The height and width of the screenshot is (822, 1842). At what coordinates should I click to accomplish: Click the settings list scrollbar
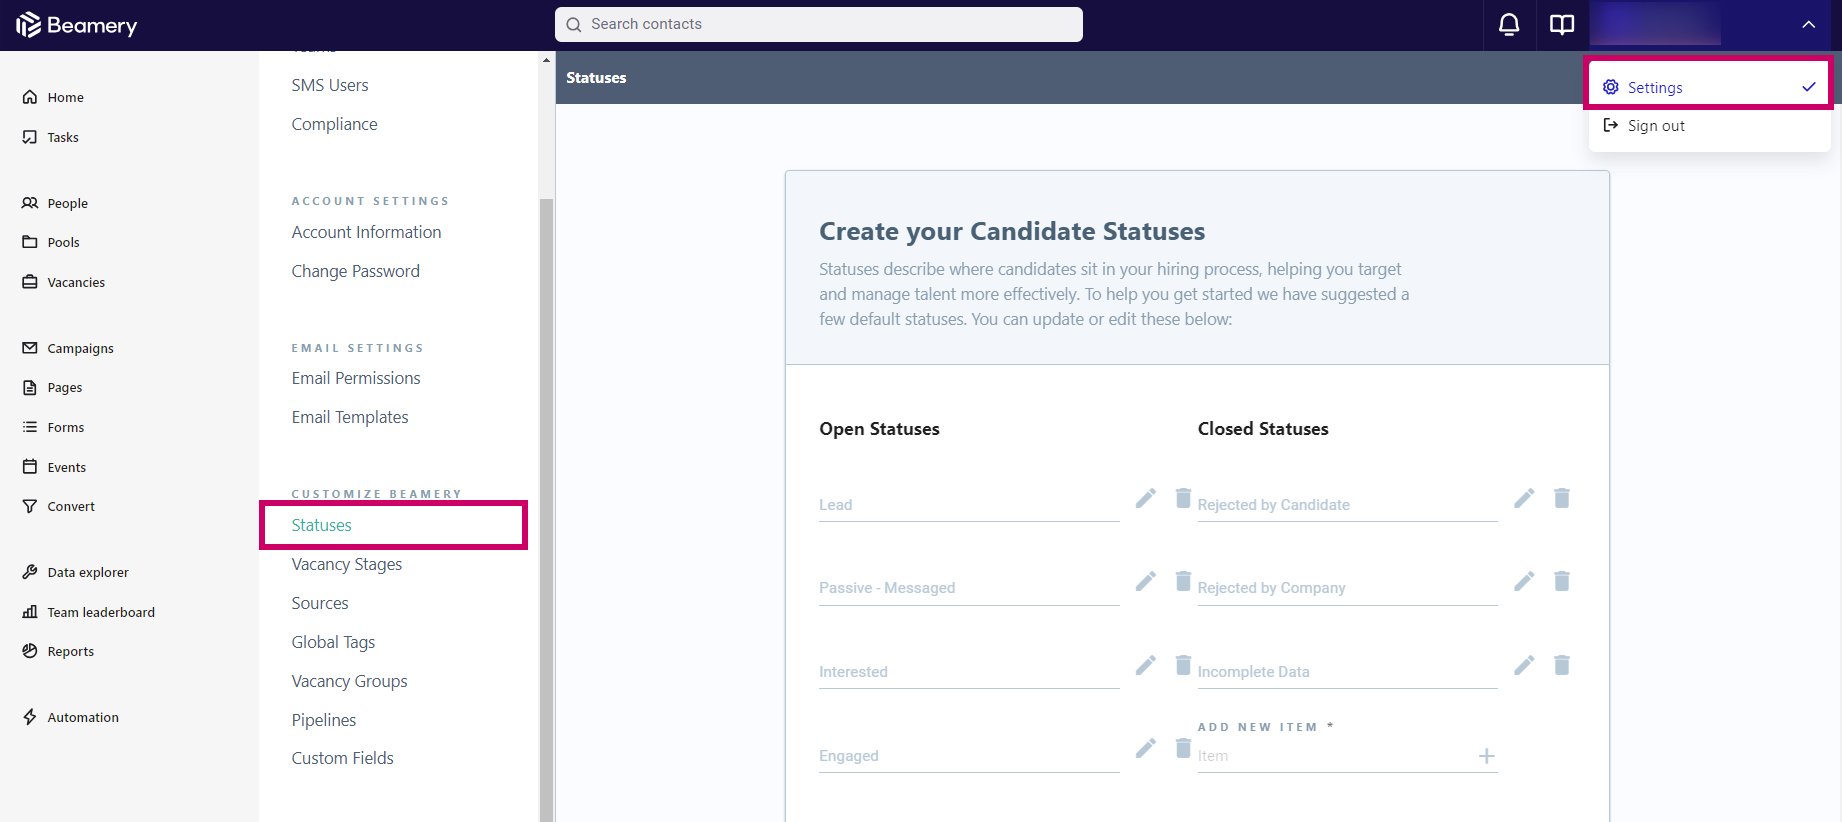coord(547,510)
